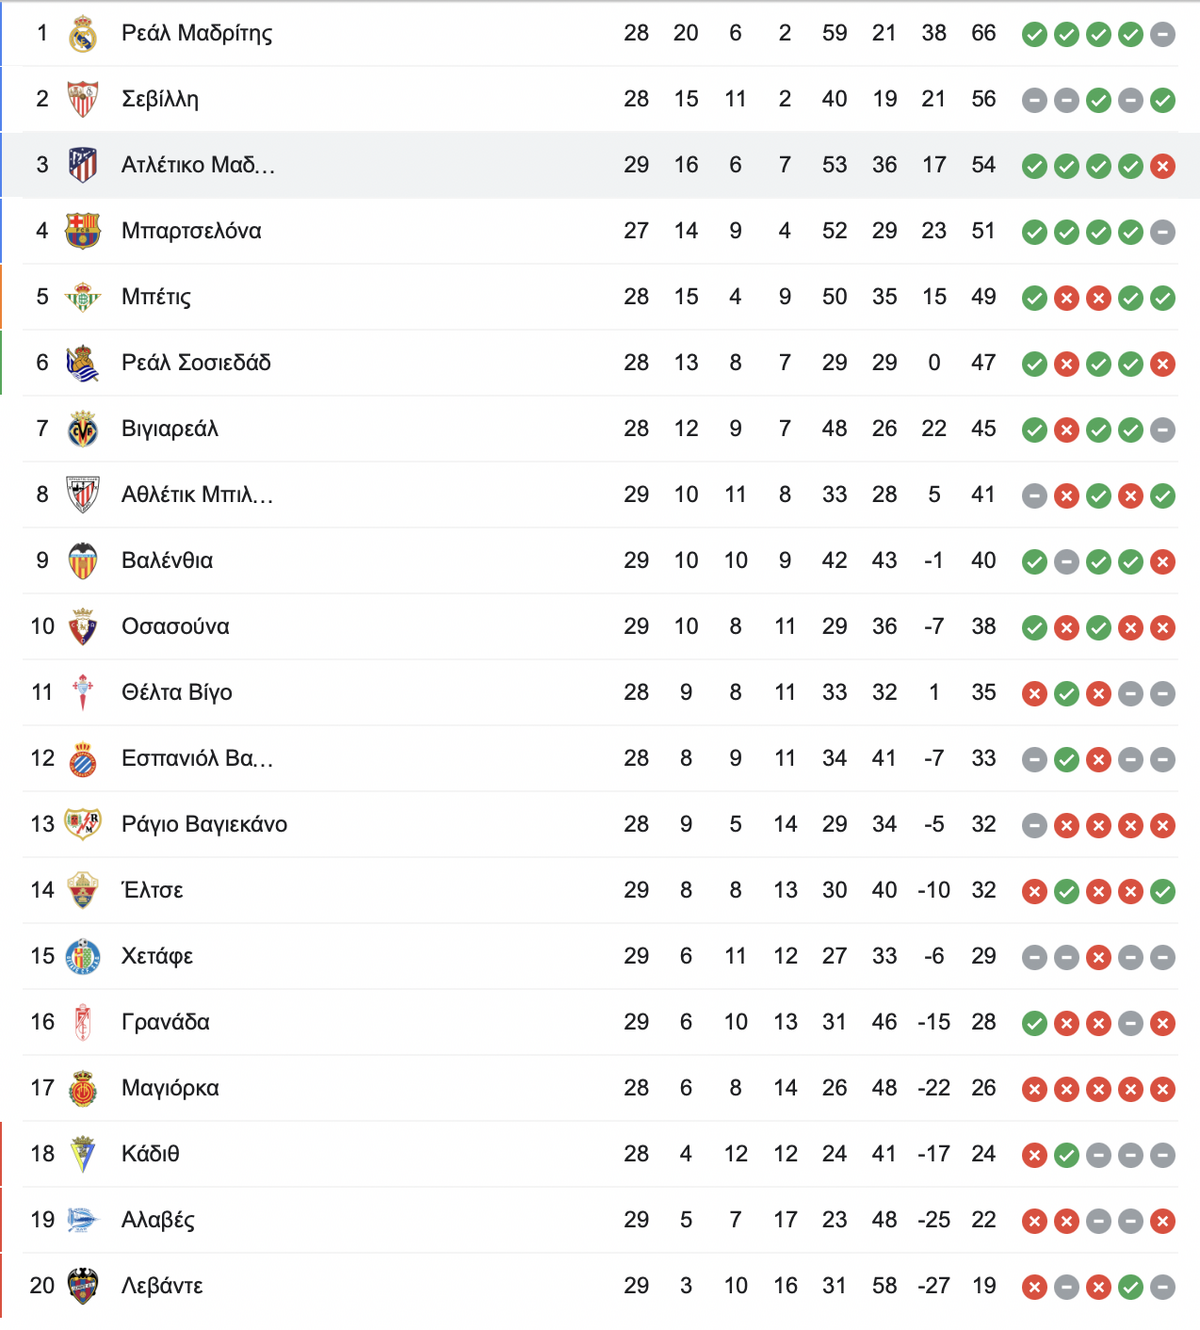Click the Levante club crest
Viewport: 1200px width, 1330px height.
point(83,1286)
